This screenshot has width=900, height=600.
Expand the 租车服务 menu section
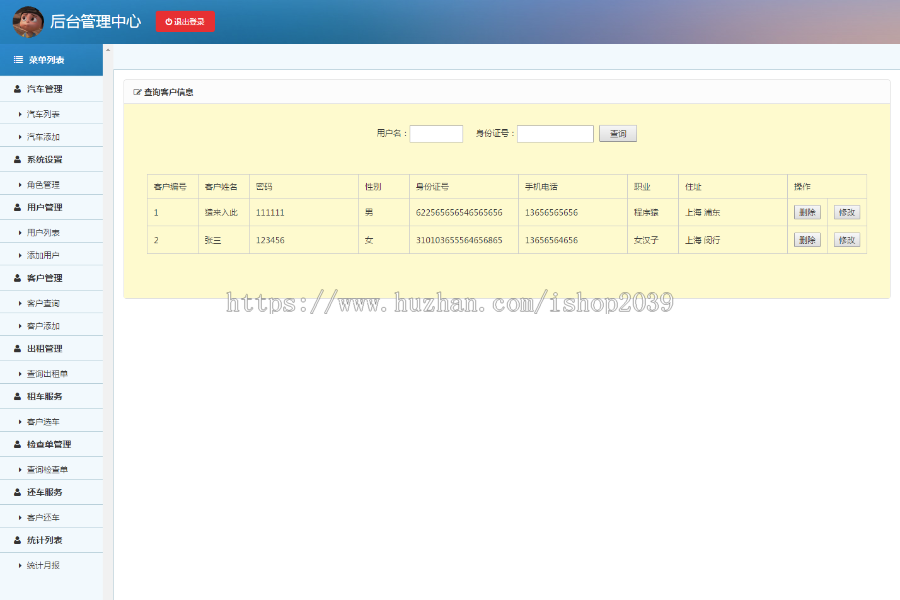[51, 396]
